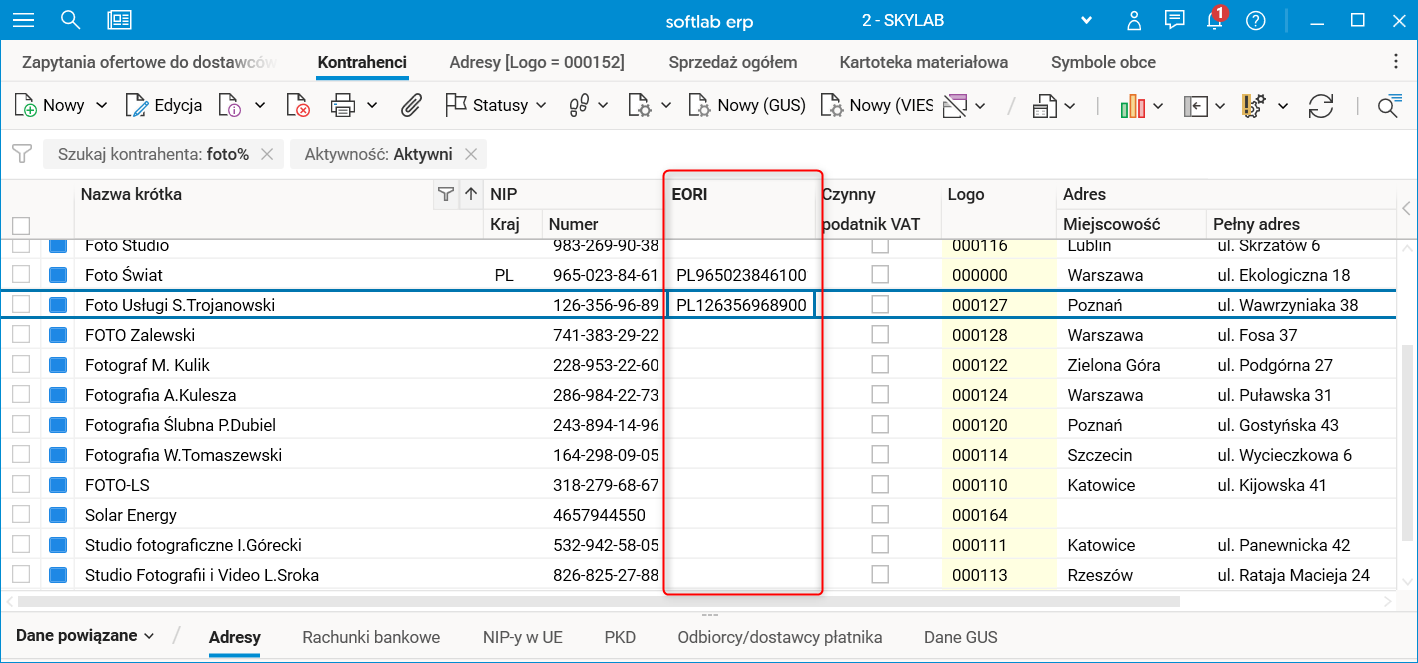Toggle VAT payer checkbox for Foto Świat
The image size is (1418, 663).
(x=880, y=275)
